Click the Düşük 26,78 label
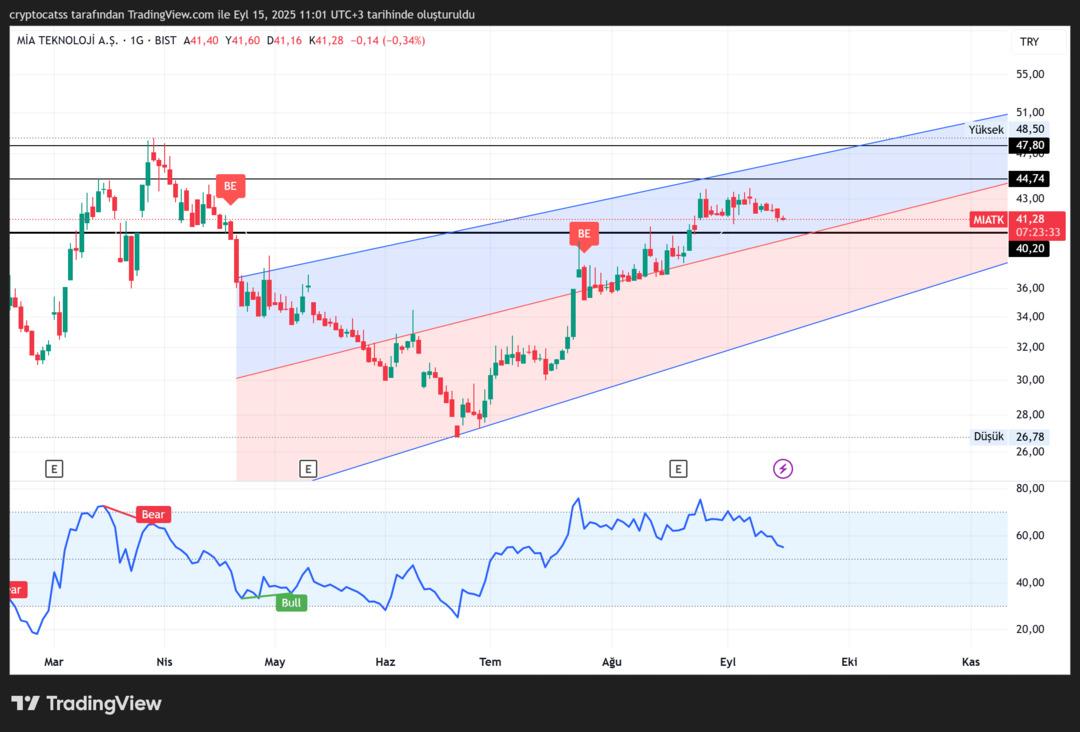Image resolution: width=1080 pixels, height=732 pixels. pos(1009,437)
